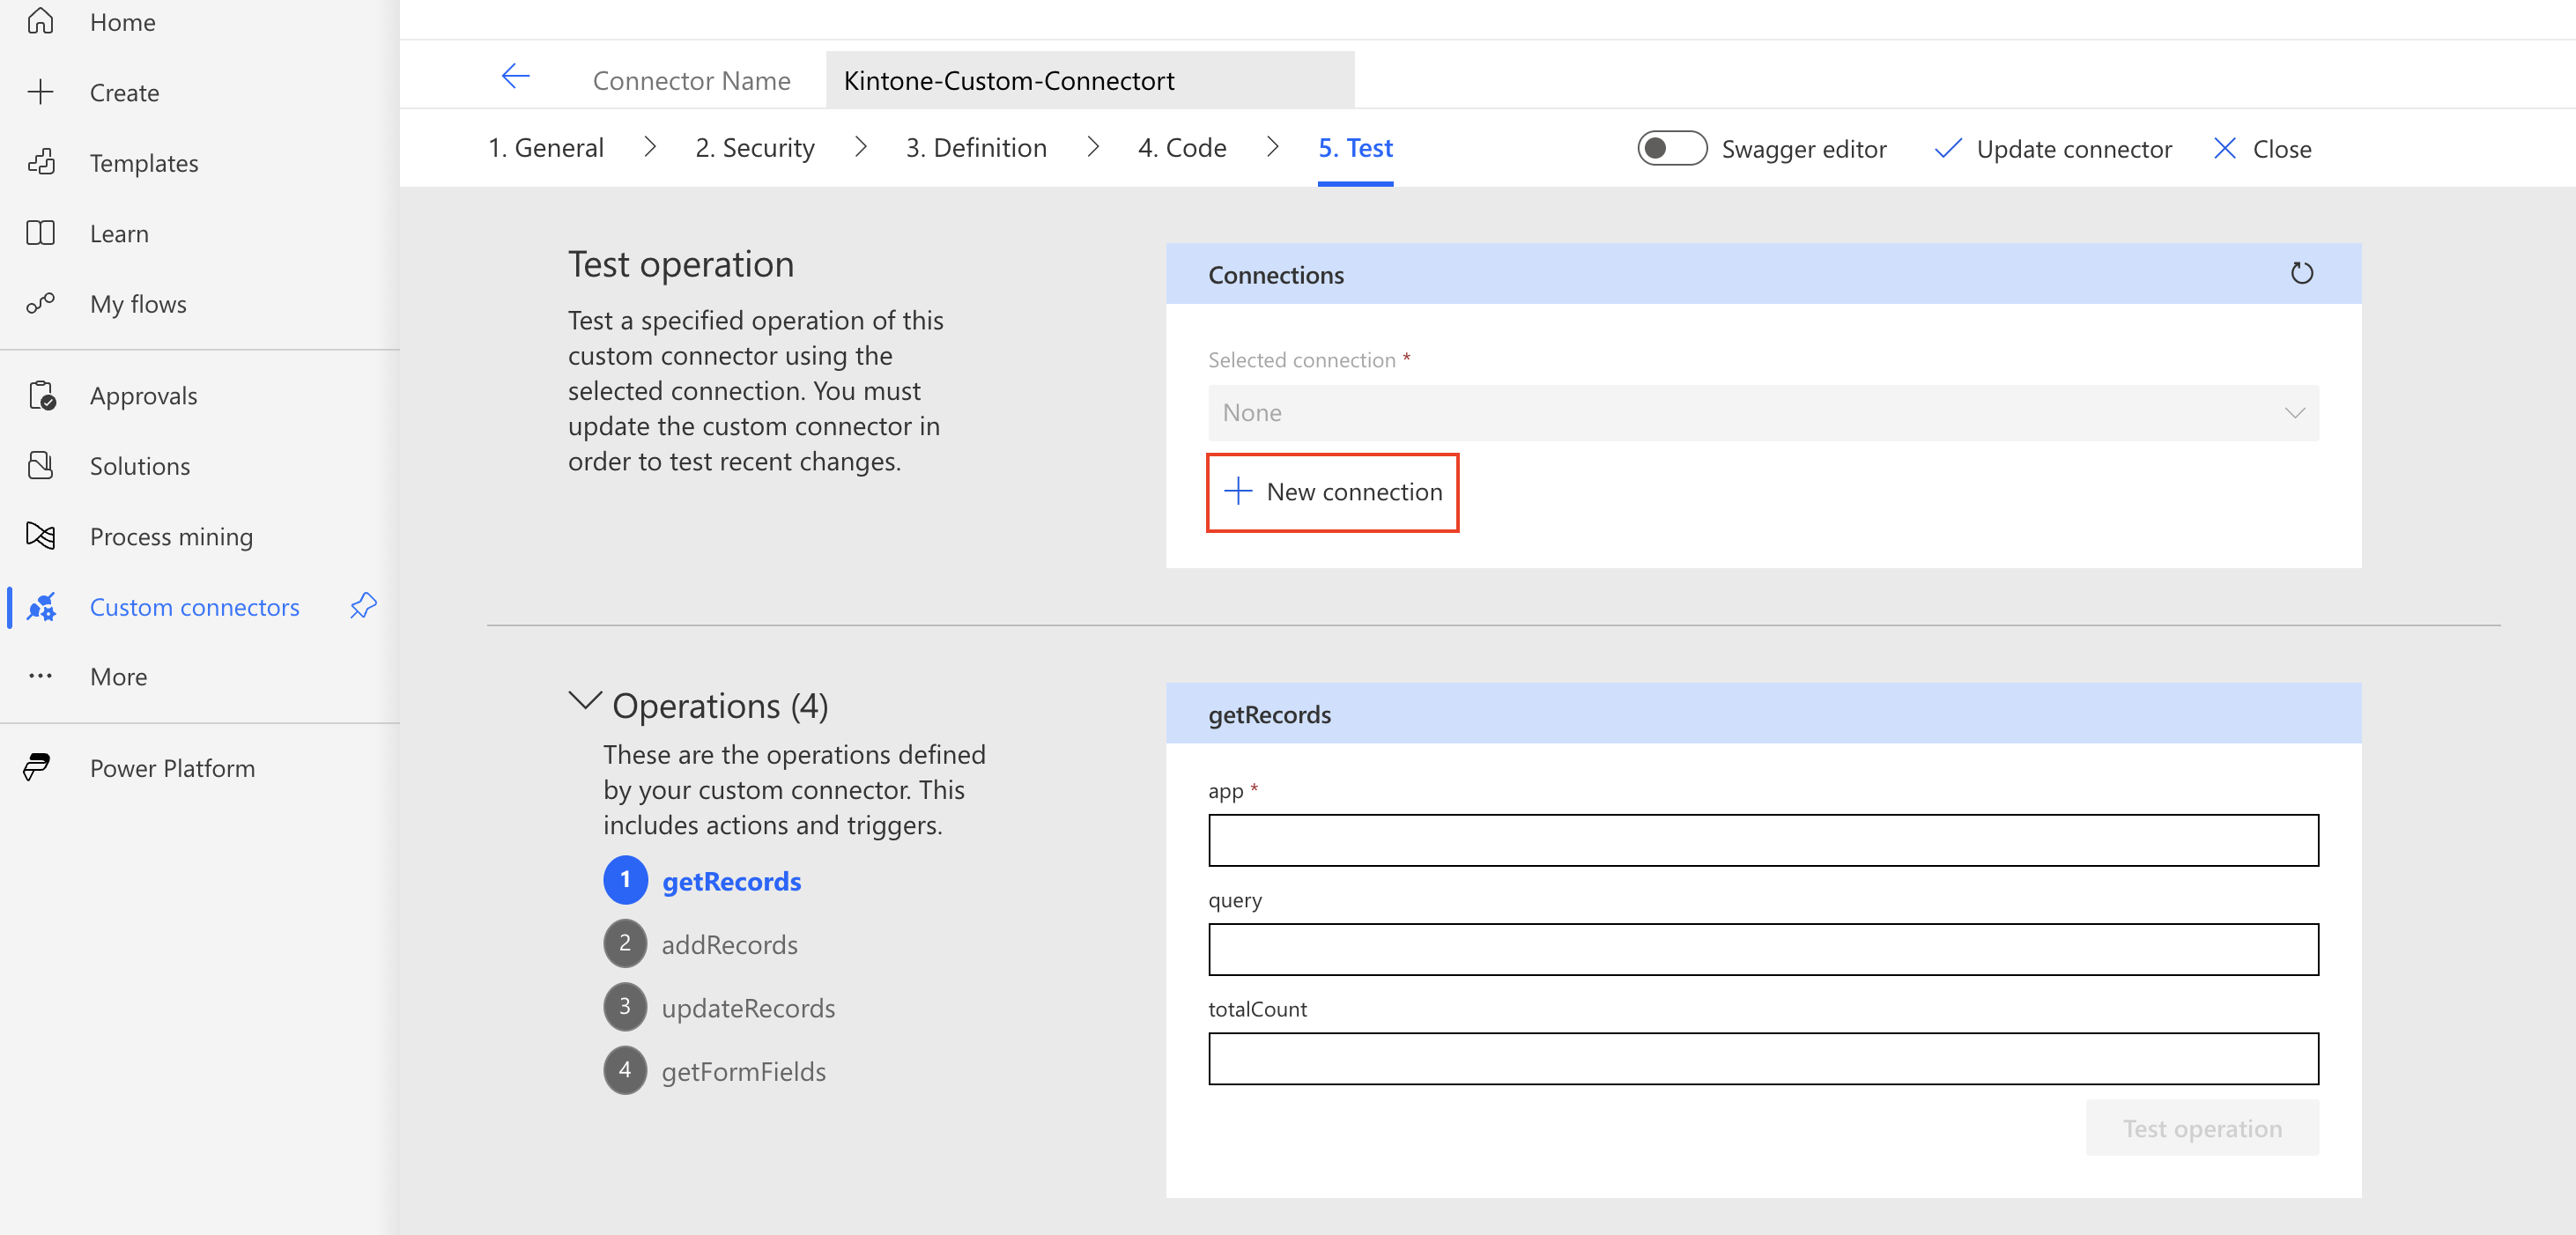Screen dimensions: 2576x1235
Task: Toggle the Swagger editor switch
Action: tap(1671, 149)
